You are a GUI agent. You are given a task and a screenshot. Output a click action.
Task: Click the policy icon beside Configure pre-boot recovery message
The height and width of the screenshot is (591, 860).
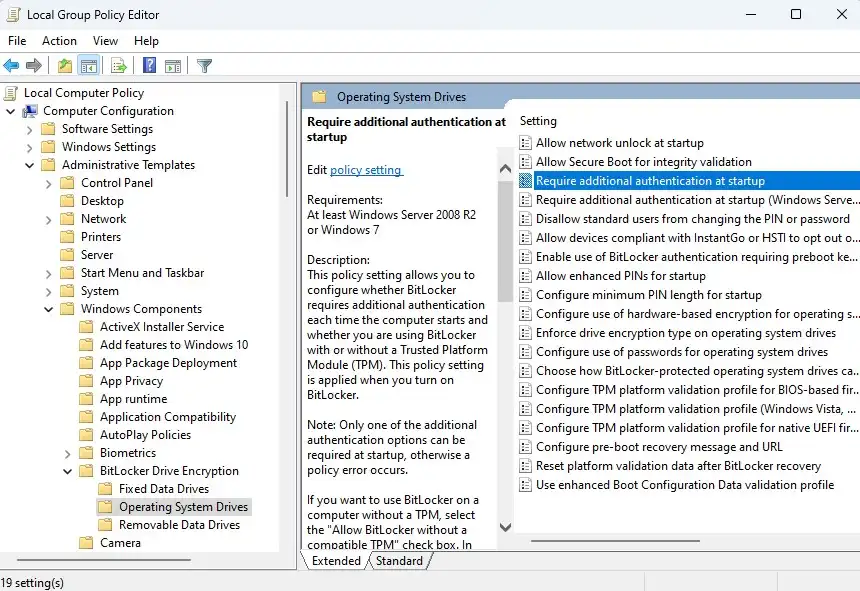525,447
